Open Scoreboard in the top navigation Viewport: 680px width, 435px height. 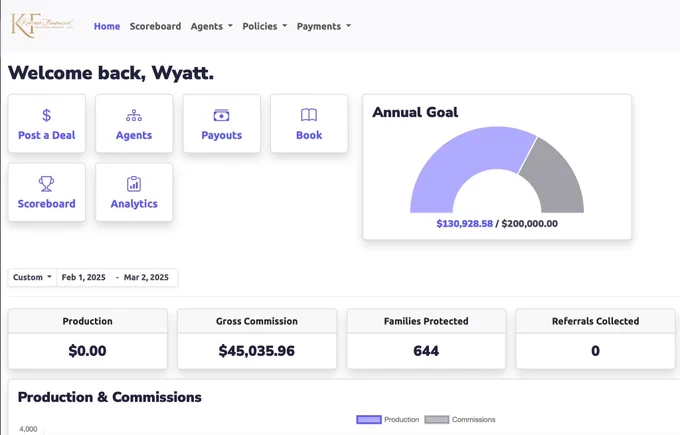tap(155, 26)
